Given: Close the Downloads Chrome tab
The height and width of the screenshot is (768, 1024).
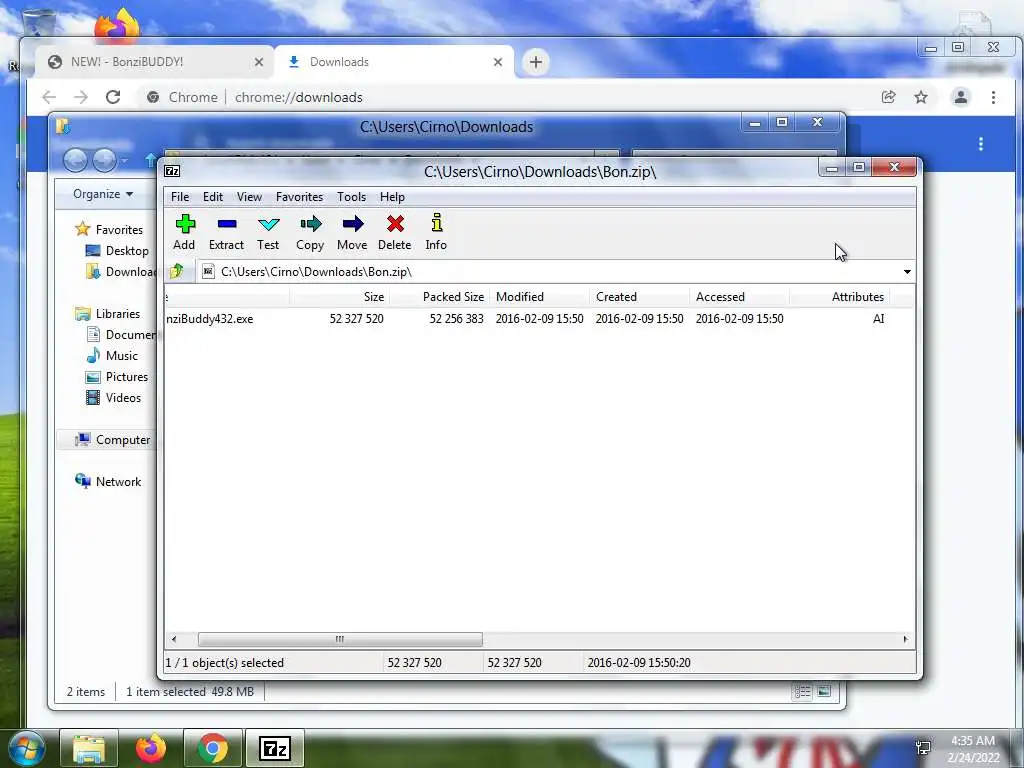Looking at the screenshot, I should [498, 62].
